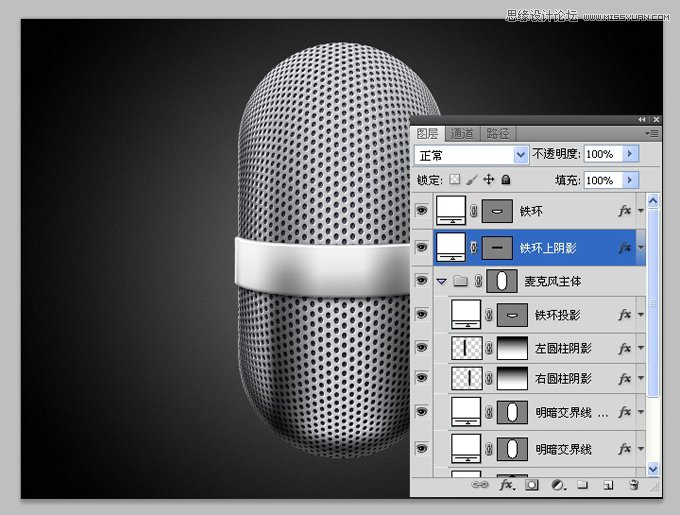
Task: Click the layers scrollbar down arrow
Action: [653, 469]
